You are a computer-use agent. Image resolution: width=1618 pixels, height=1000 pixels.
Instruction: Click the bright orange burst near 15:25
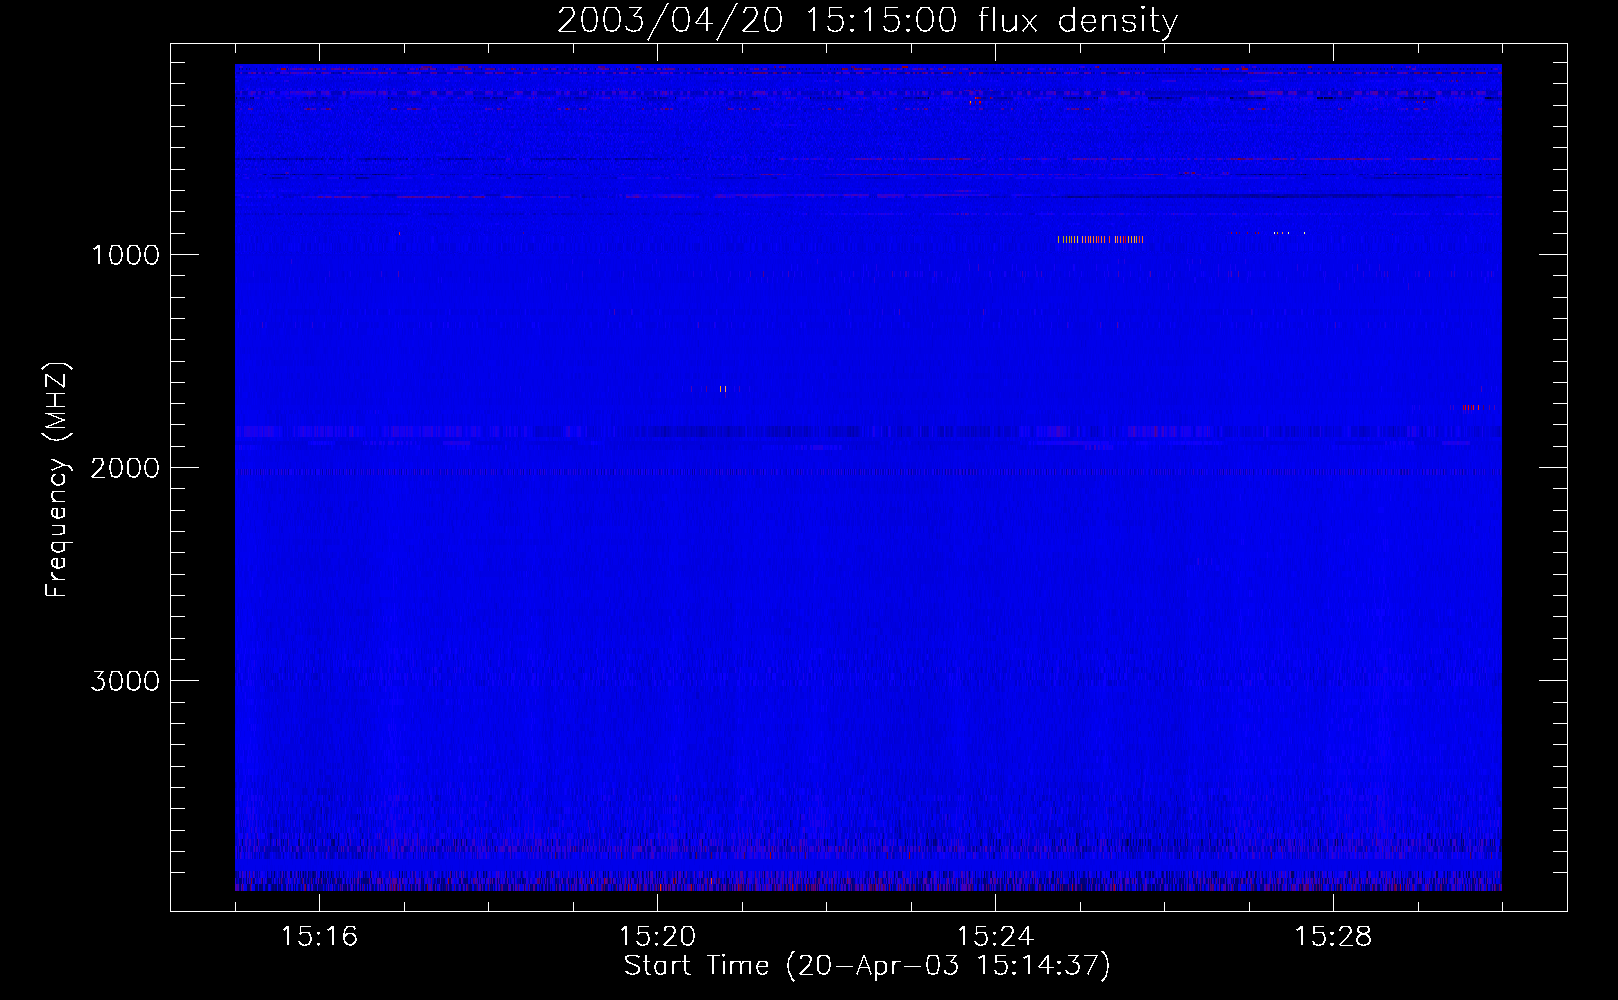[1100, 239]
